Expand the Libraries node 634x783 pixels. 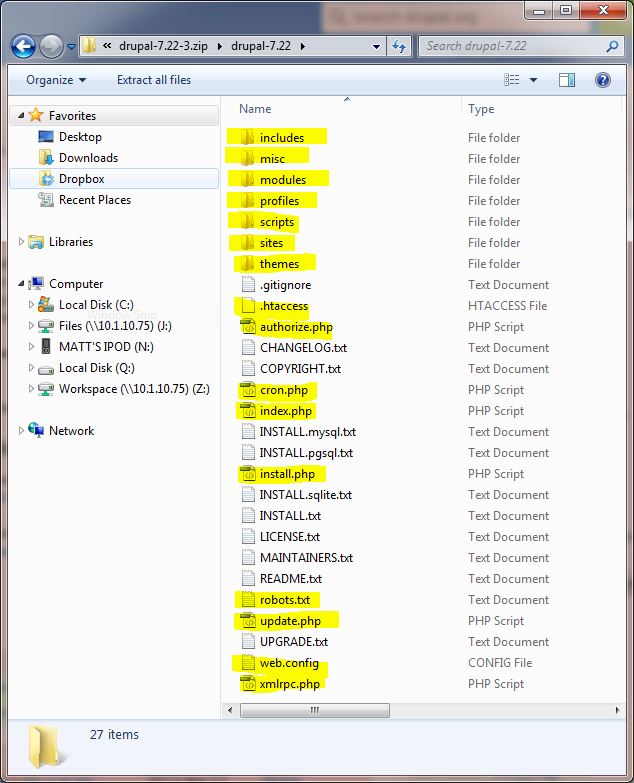coord(21,242)
